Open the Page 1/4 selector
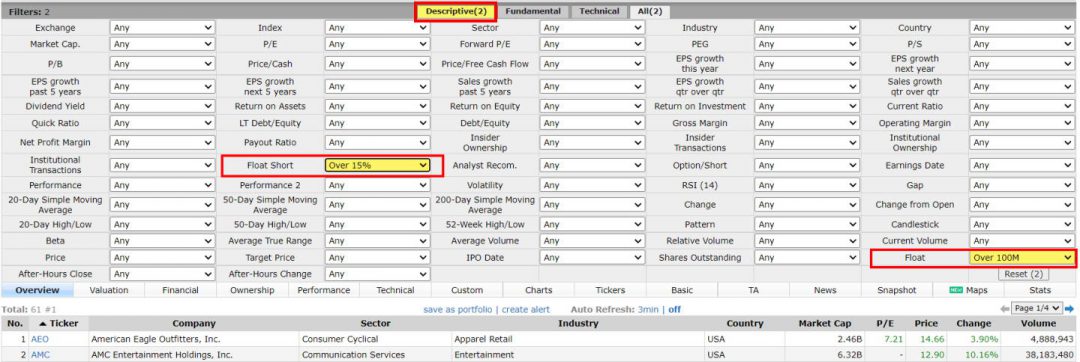 1037,308
